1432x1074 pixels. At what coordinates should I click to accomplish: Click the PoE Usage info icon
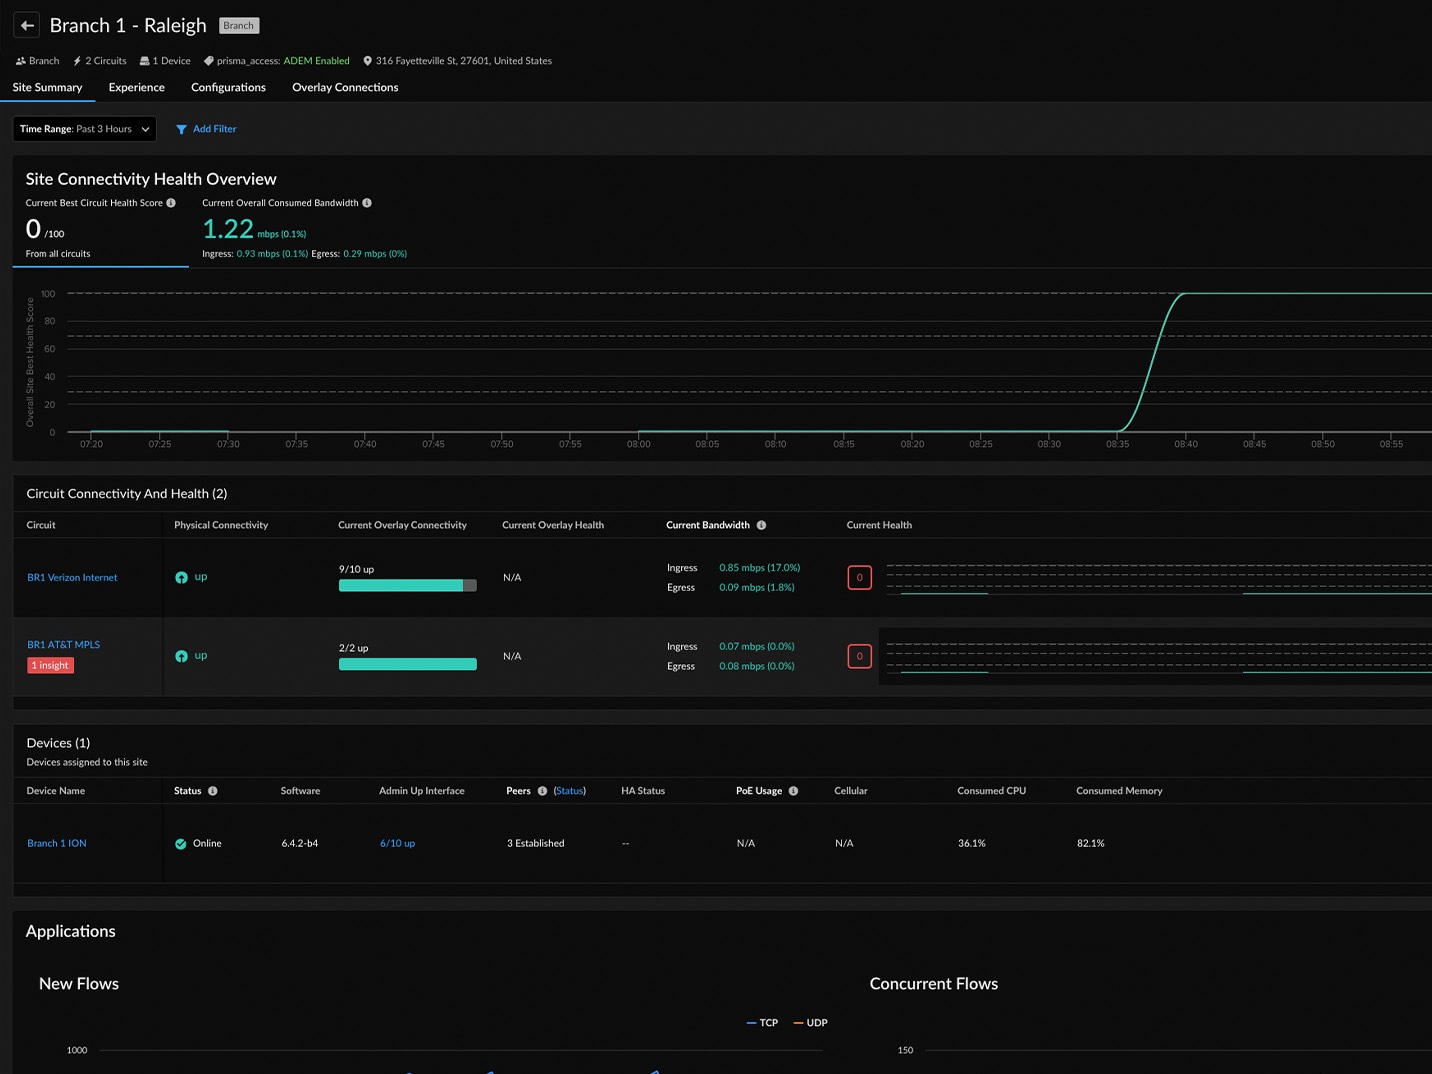(793, 791)
